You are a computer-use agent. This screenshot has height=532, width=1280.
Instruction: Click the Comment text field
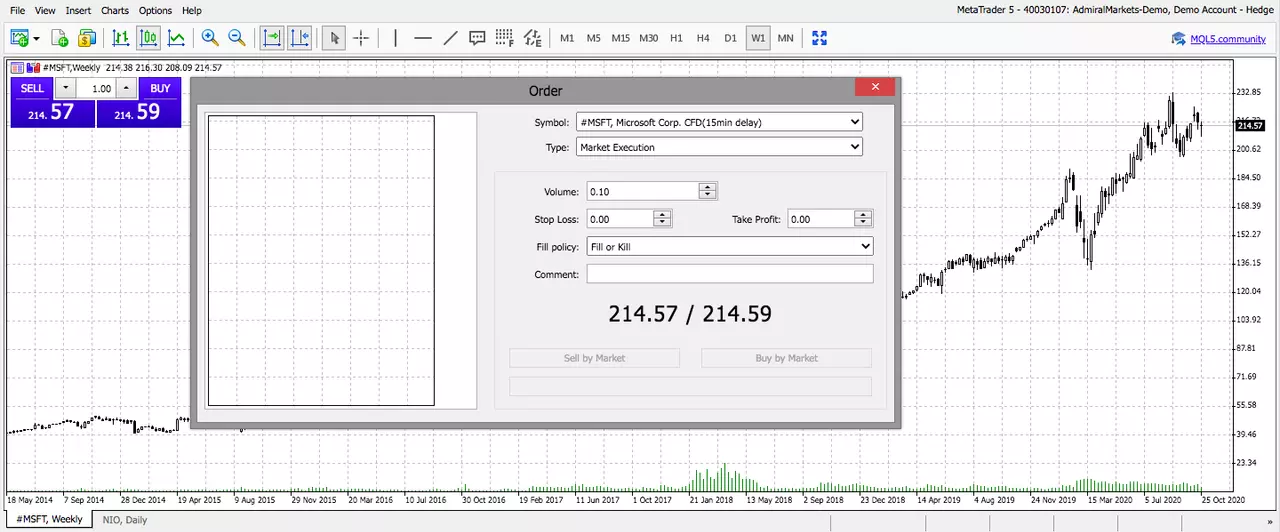click(730, 274)
